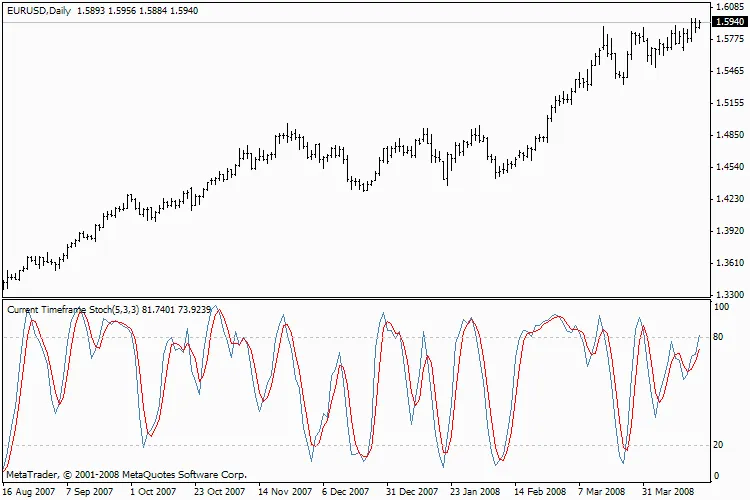Select the stochastic 100 scale value

pyautogui.click(x=720, y=306)
